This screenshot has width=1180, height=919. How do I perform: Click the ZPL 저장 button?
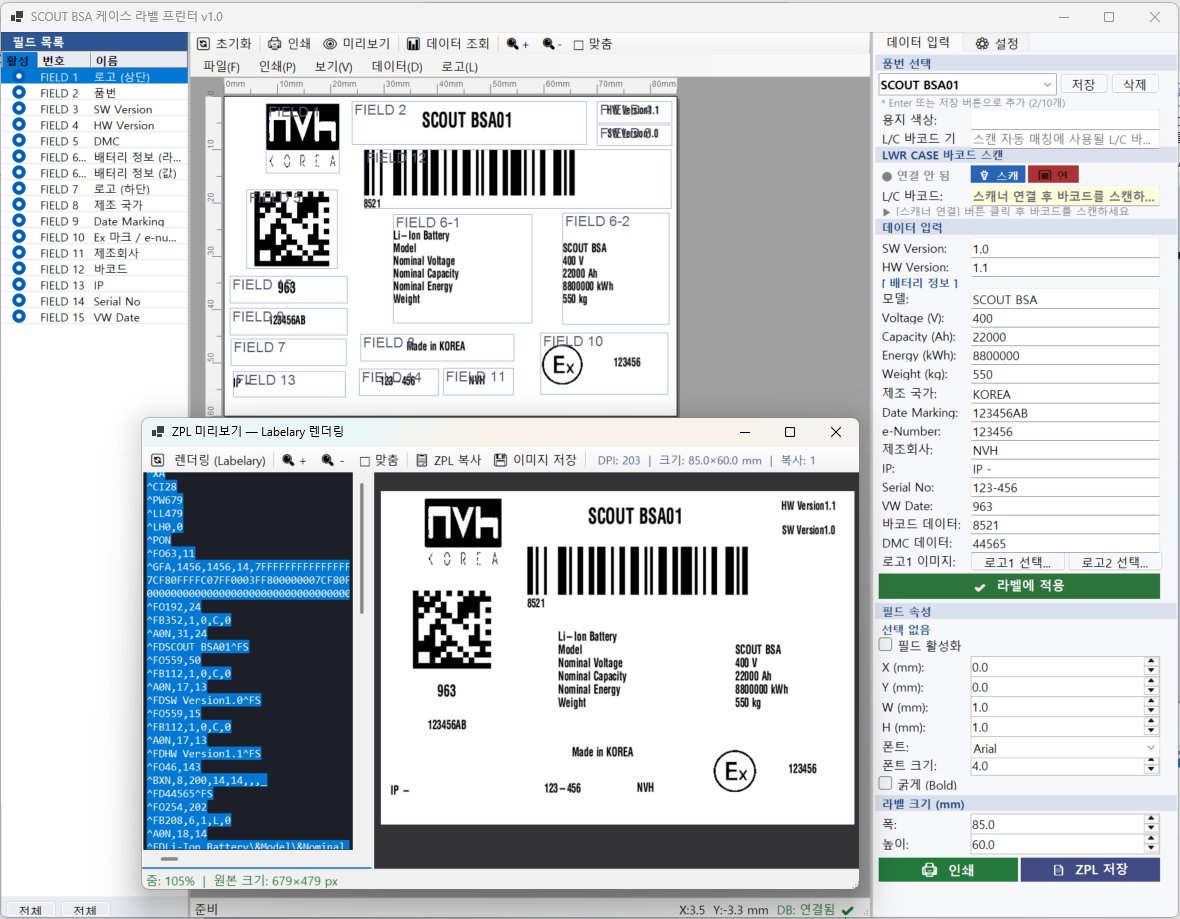[1090, 869]
